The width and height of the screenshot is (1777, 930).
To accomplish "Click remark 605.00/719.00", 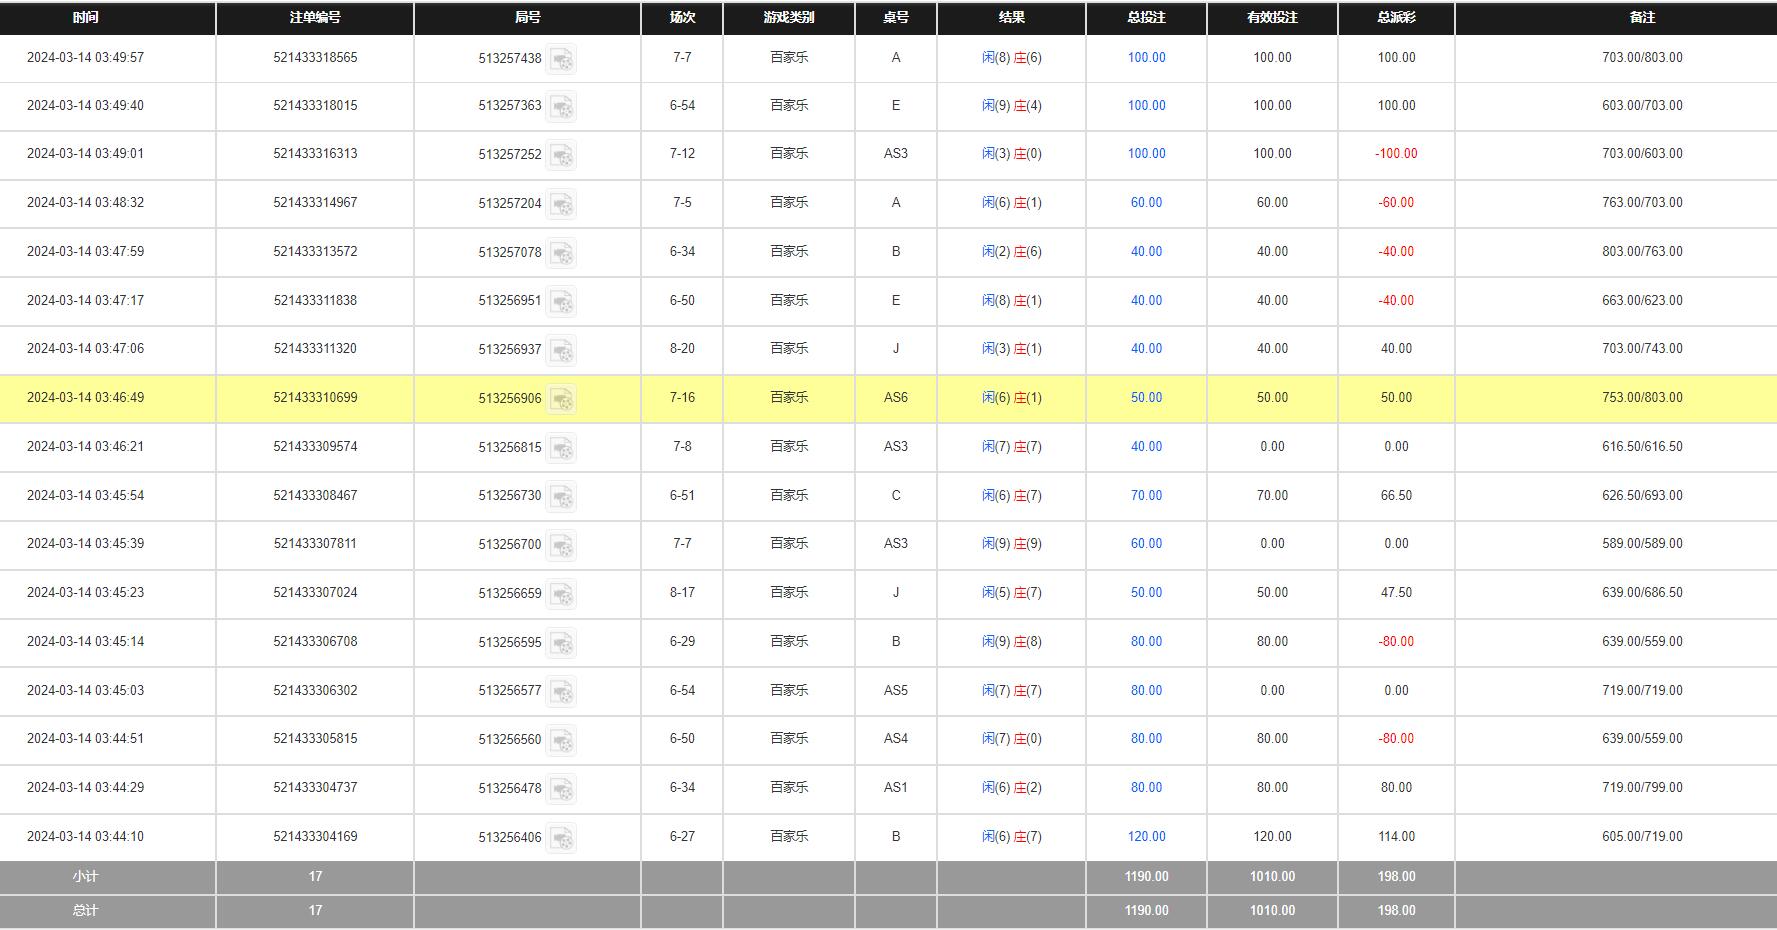I will [1642, 836].
